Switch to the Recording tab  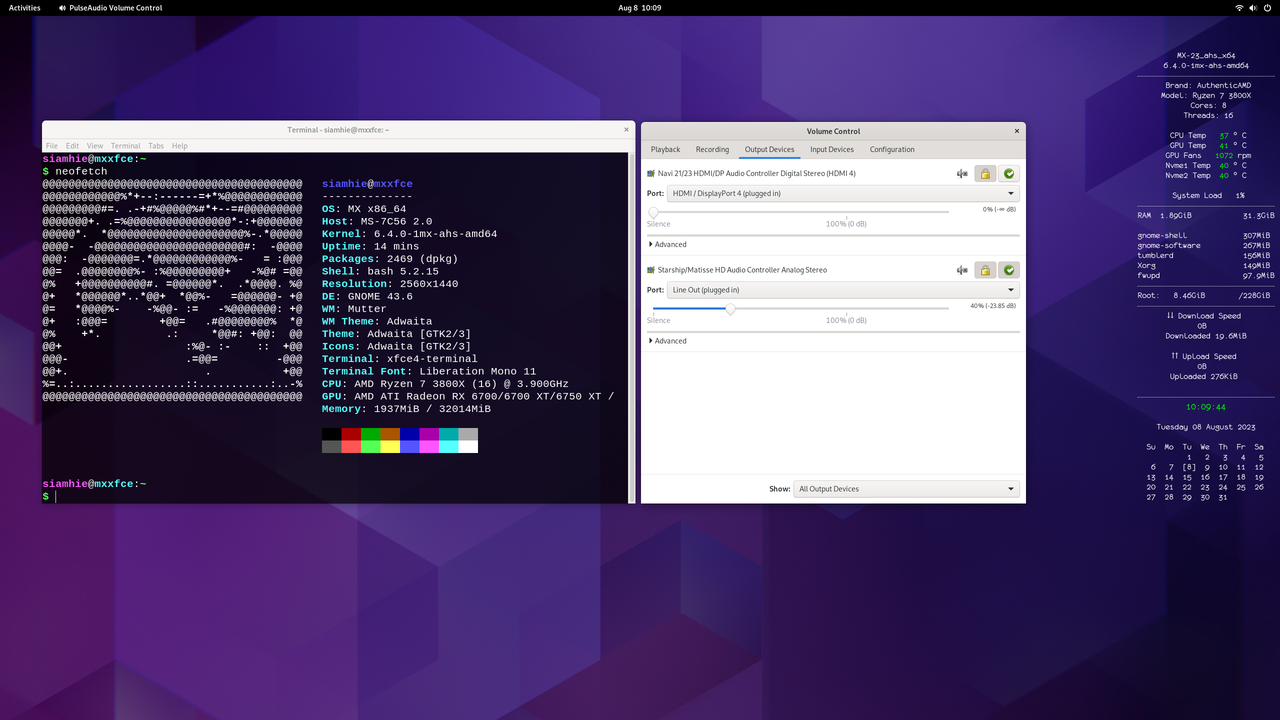tap(712, 150)
